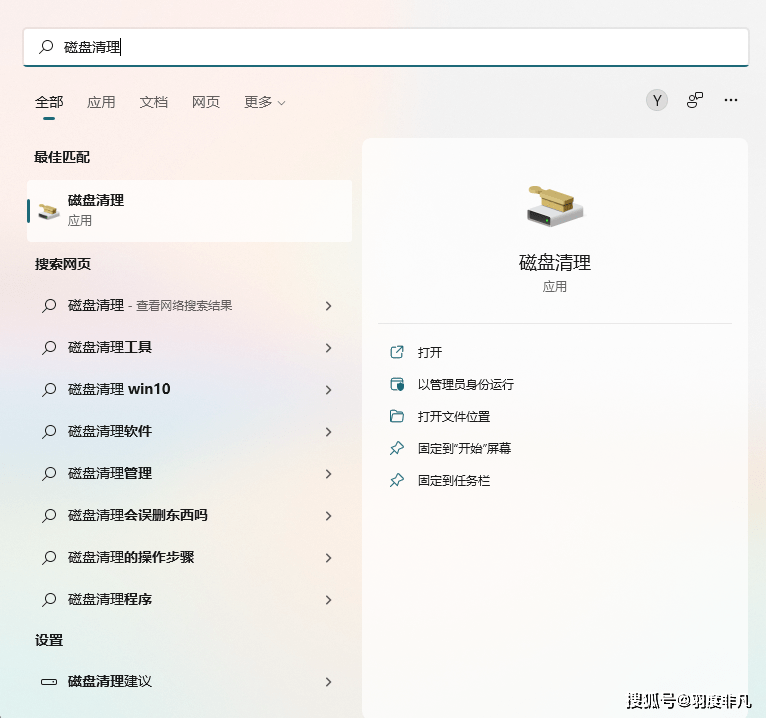Open the three-dot options menu
Screen dimensions: 766x718
pyautogui.click(x=731, y=100)
